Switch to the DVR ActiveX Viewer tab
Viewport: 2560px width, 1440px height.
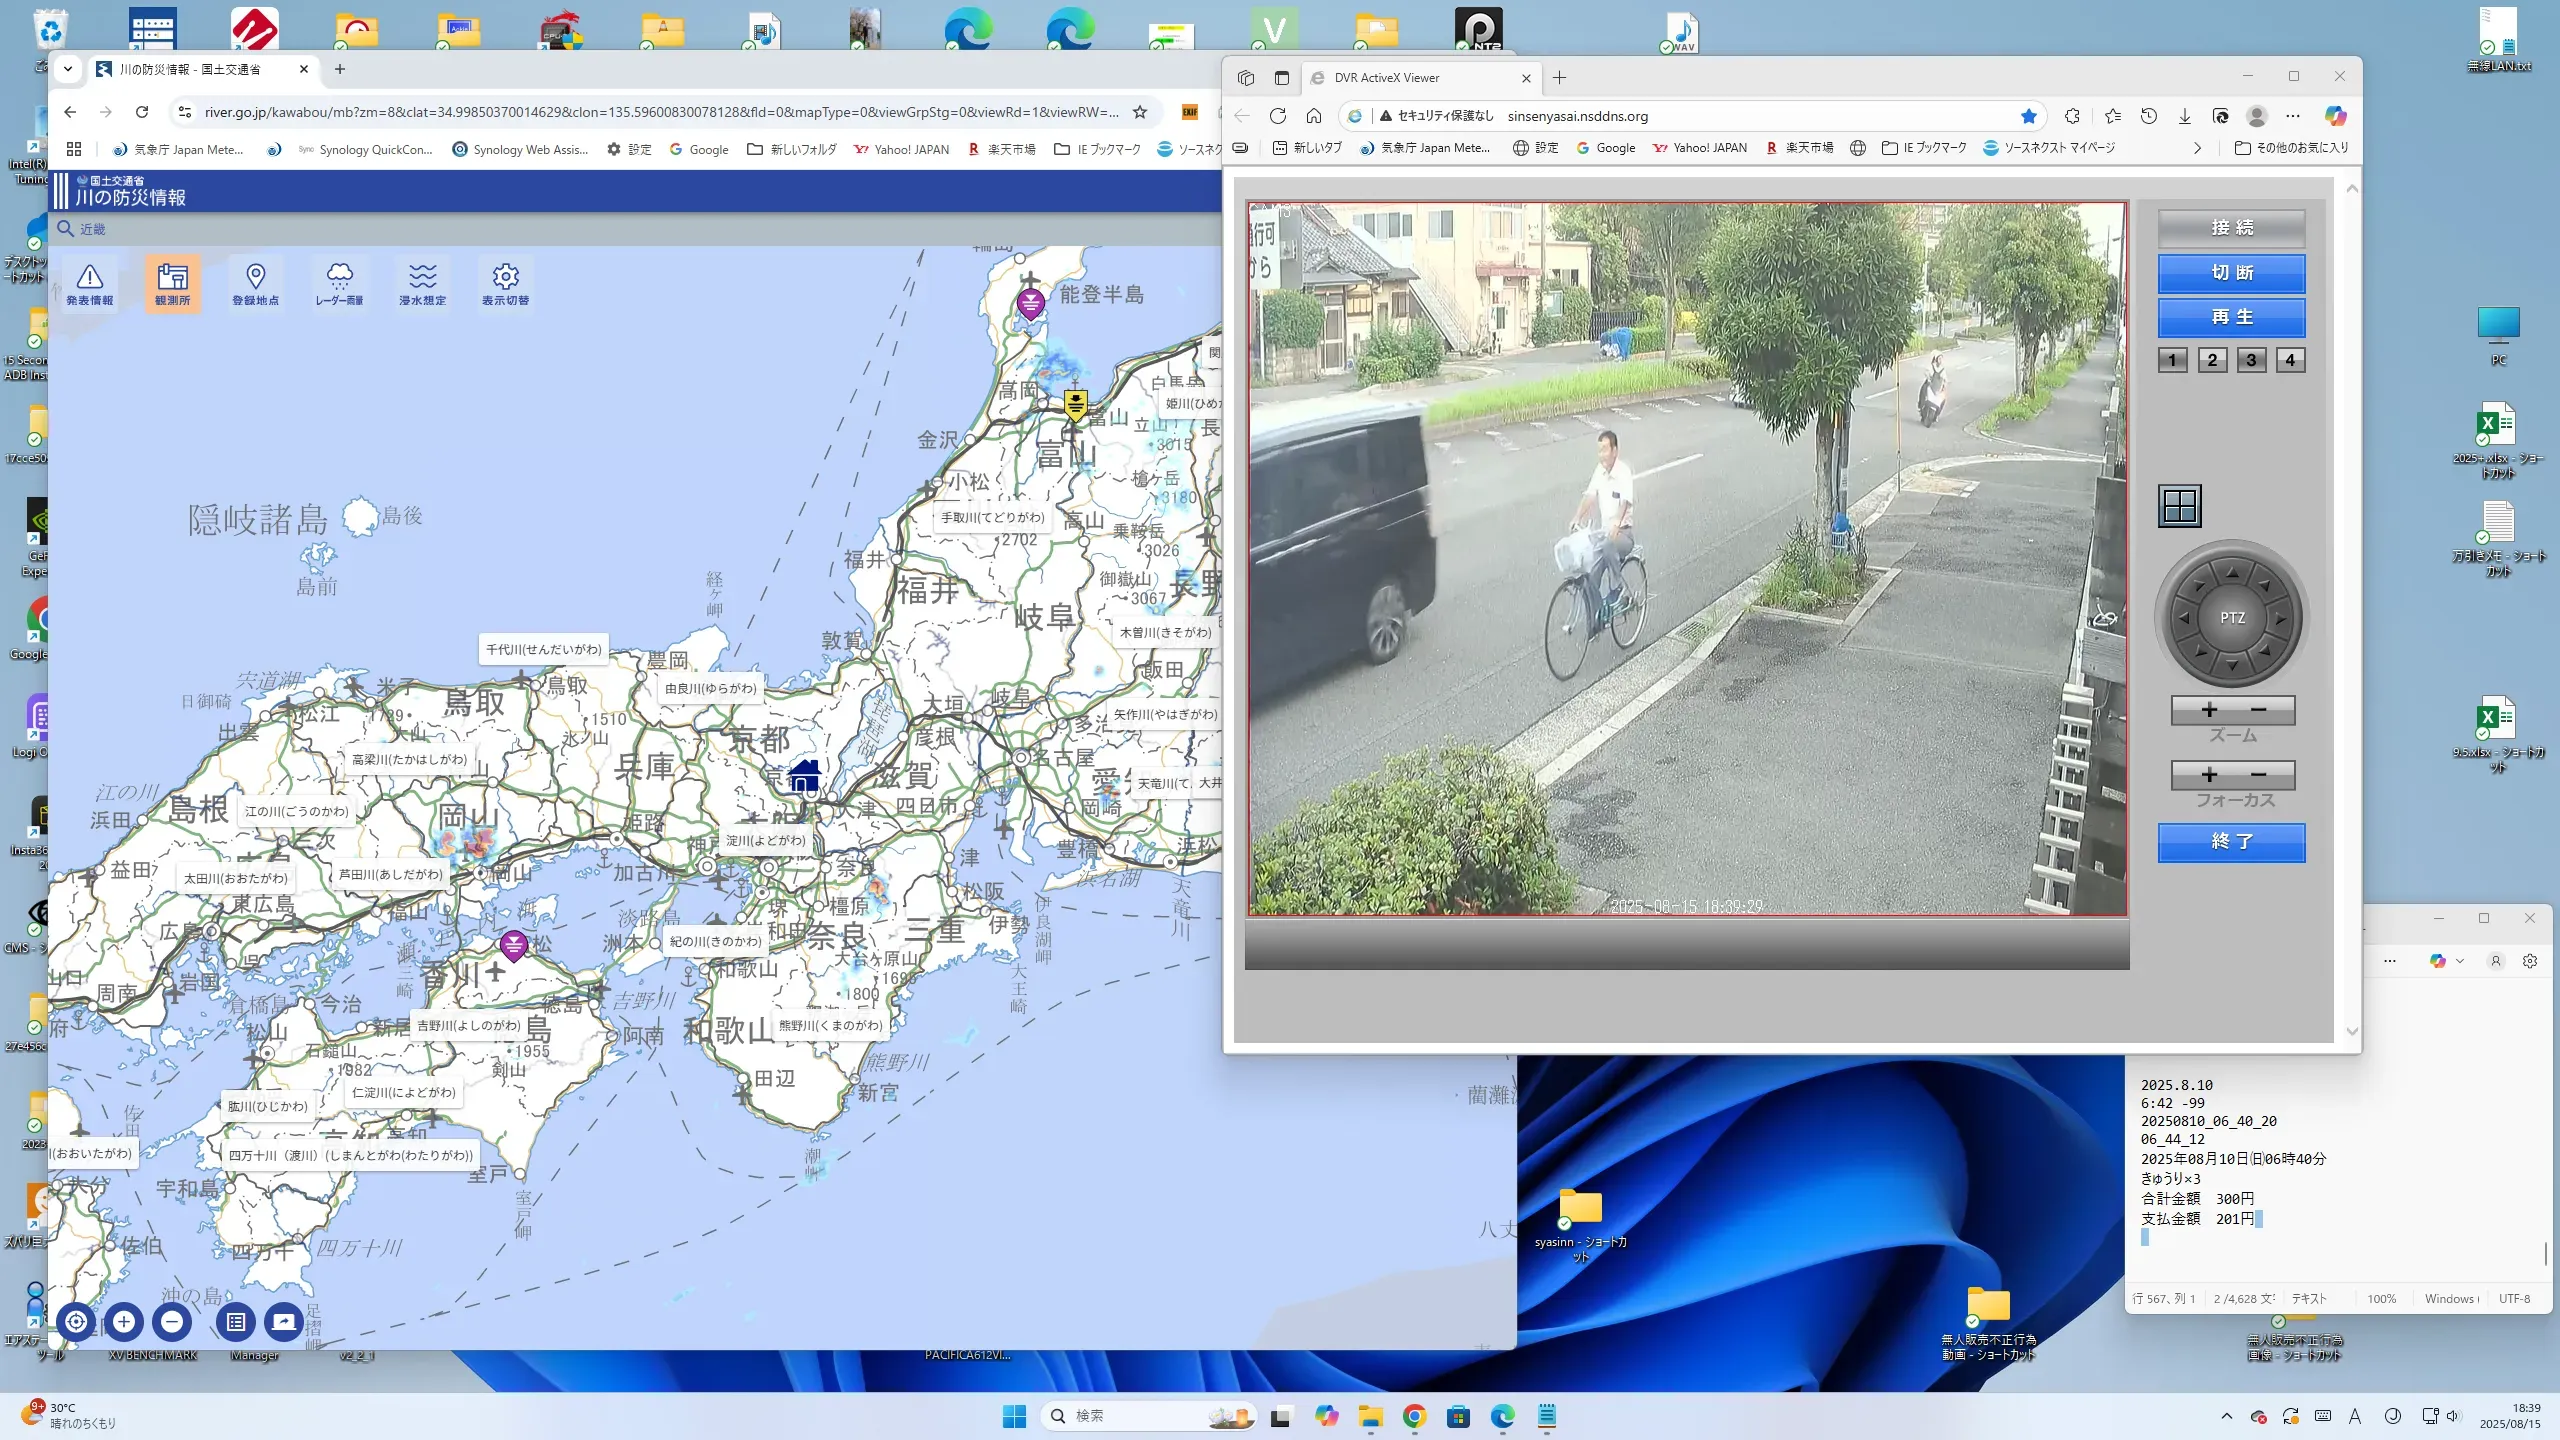(x=1386, y=78)
